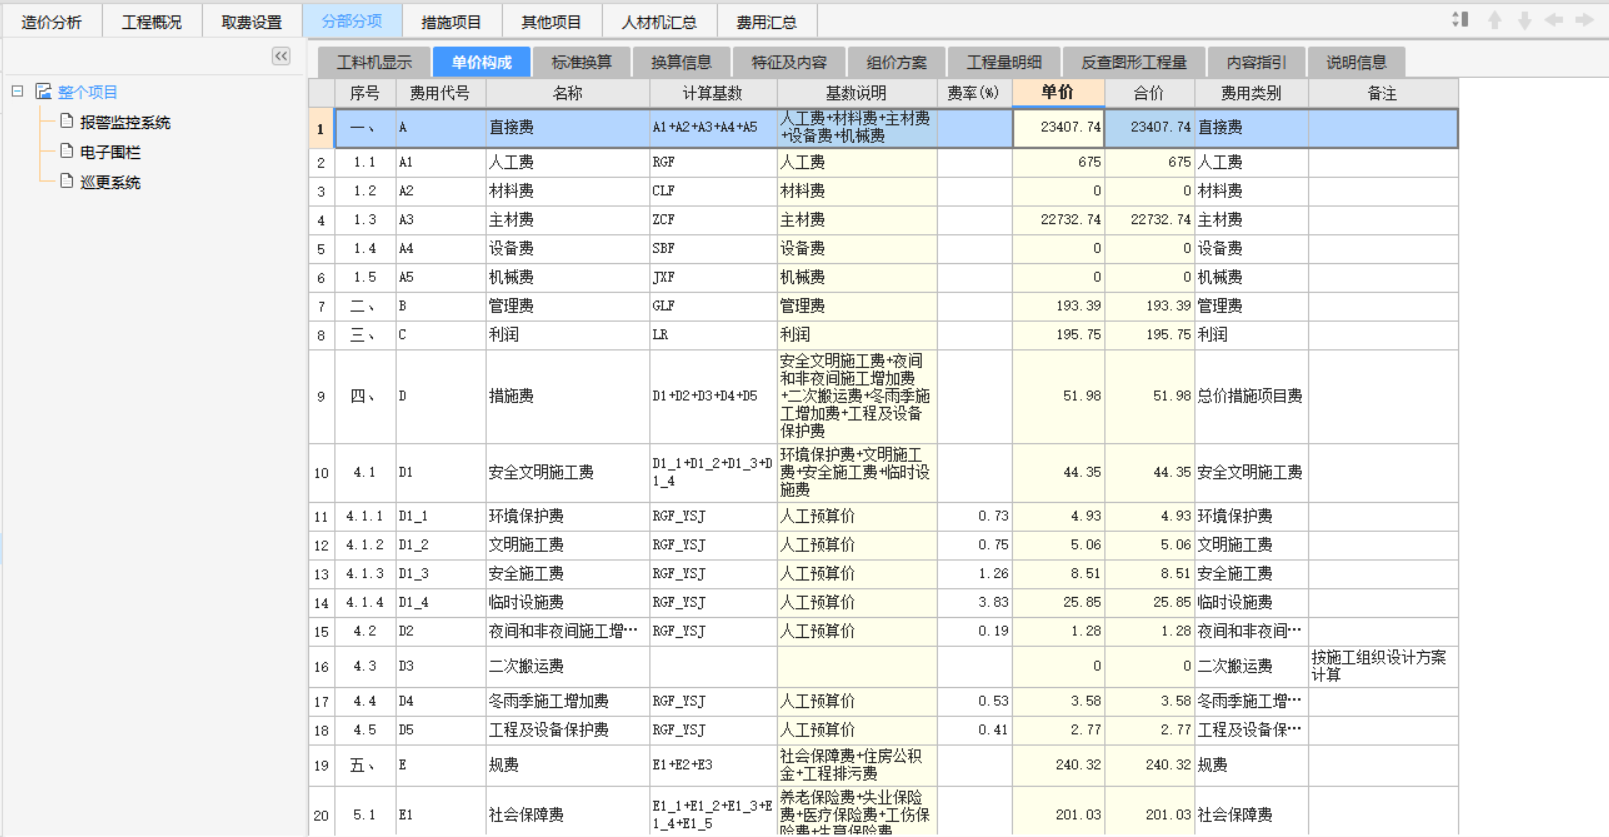Click the 240.32 单价 cell for 规费

1058,765
